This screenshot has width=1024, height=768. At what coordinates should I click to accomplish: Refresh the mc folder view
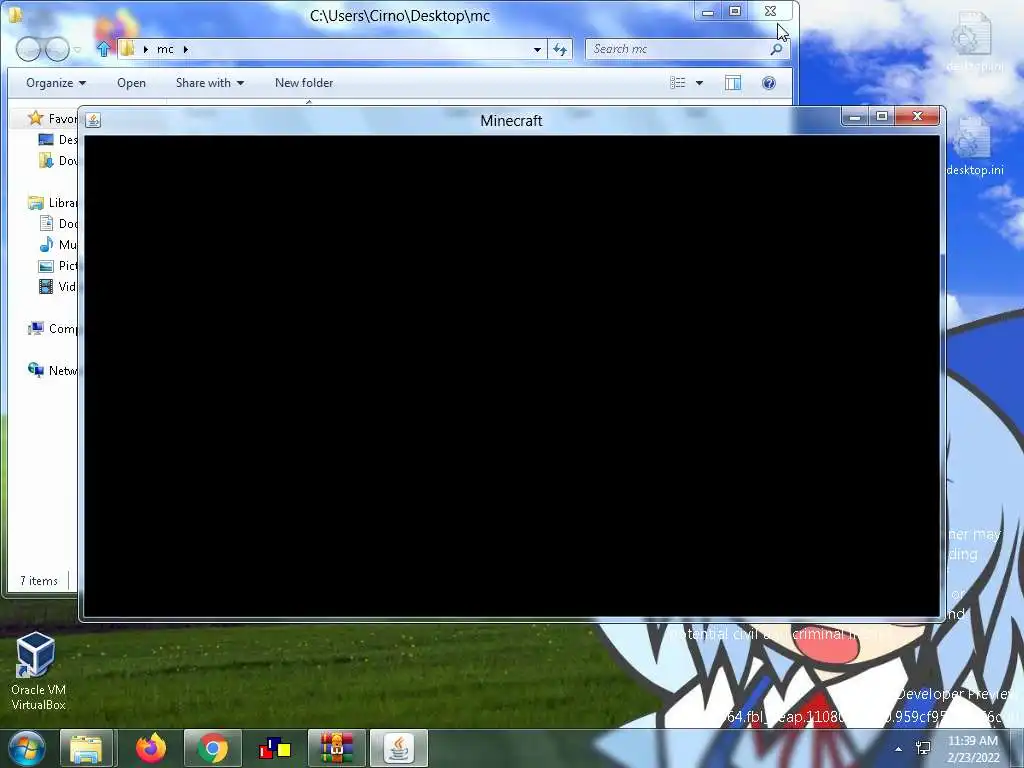point(560,49)
